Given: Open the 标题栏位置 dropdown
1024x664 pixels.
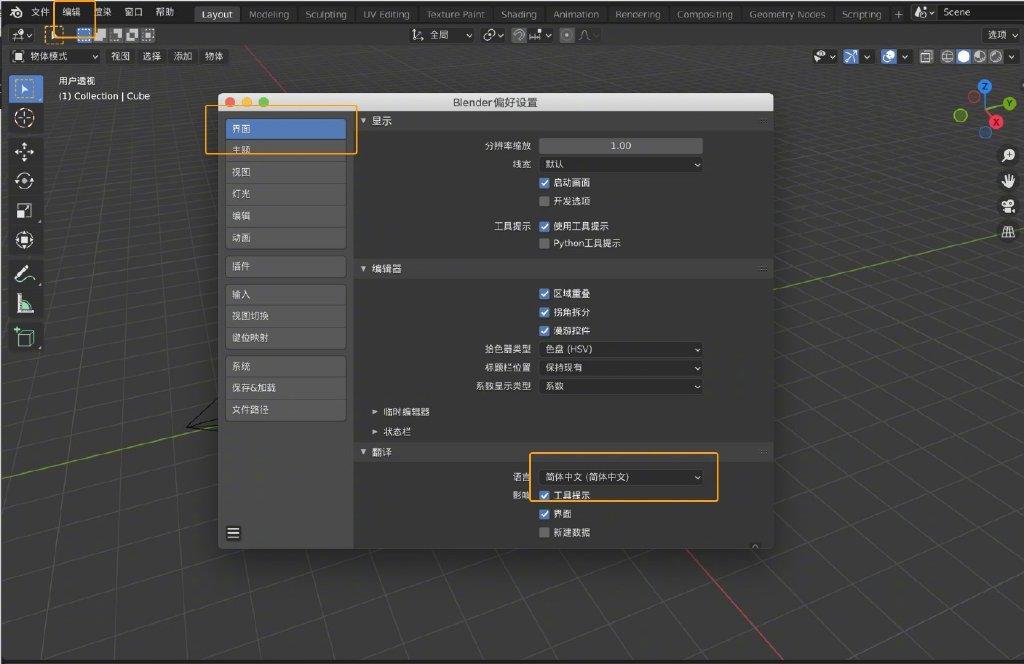Looking at the screenshot, I should [621, 368].
